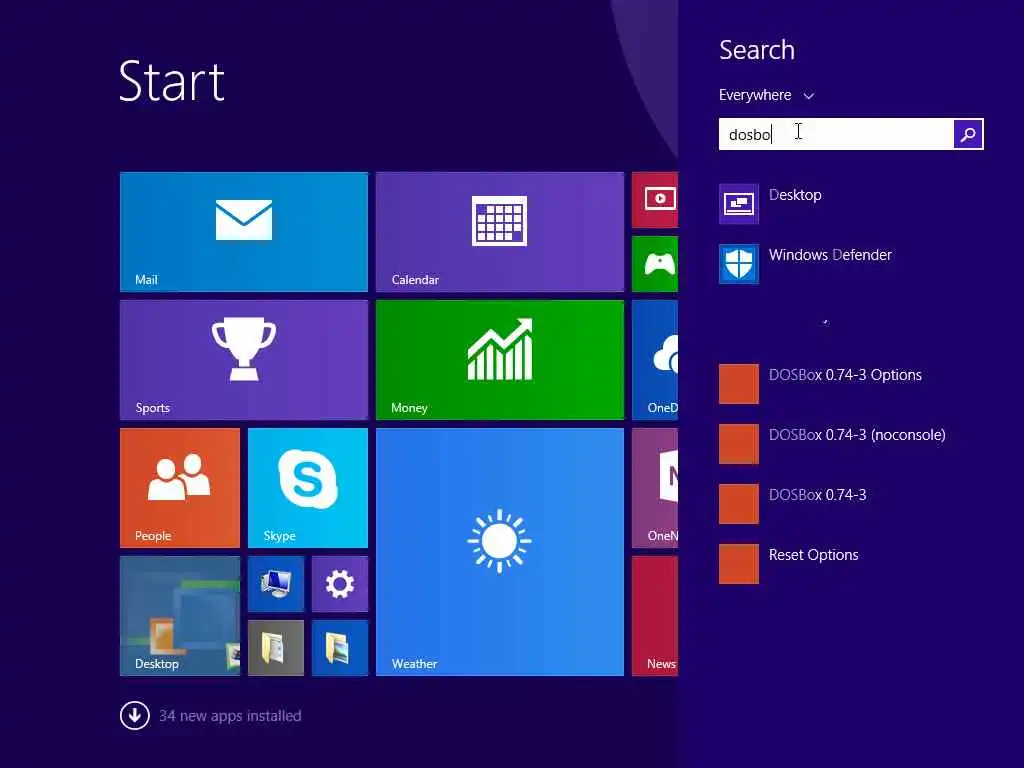The width and height of the screenshot is (1024, 768).
Task: Click DOSBox 0.74-3 Options result icon
Action: (739, 384)
